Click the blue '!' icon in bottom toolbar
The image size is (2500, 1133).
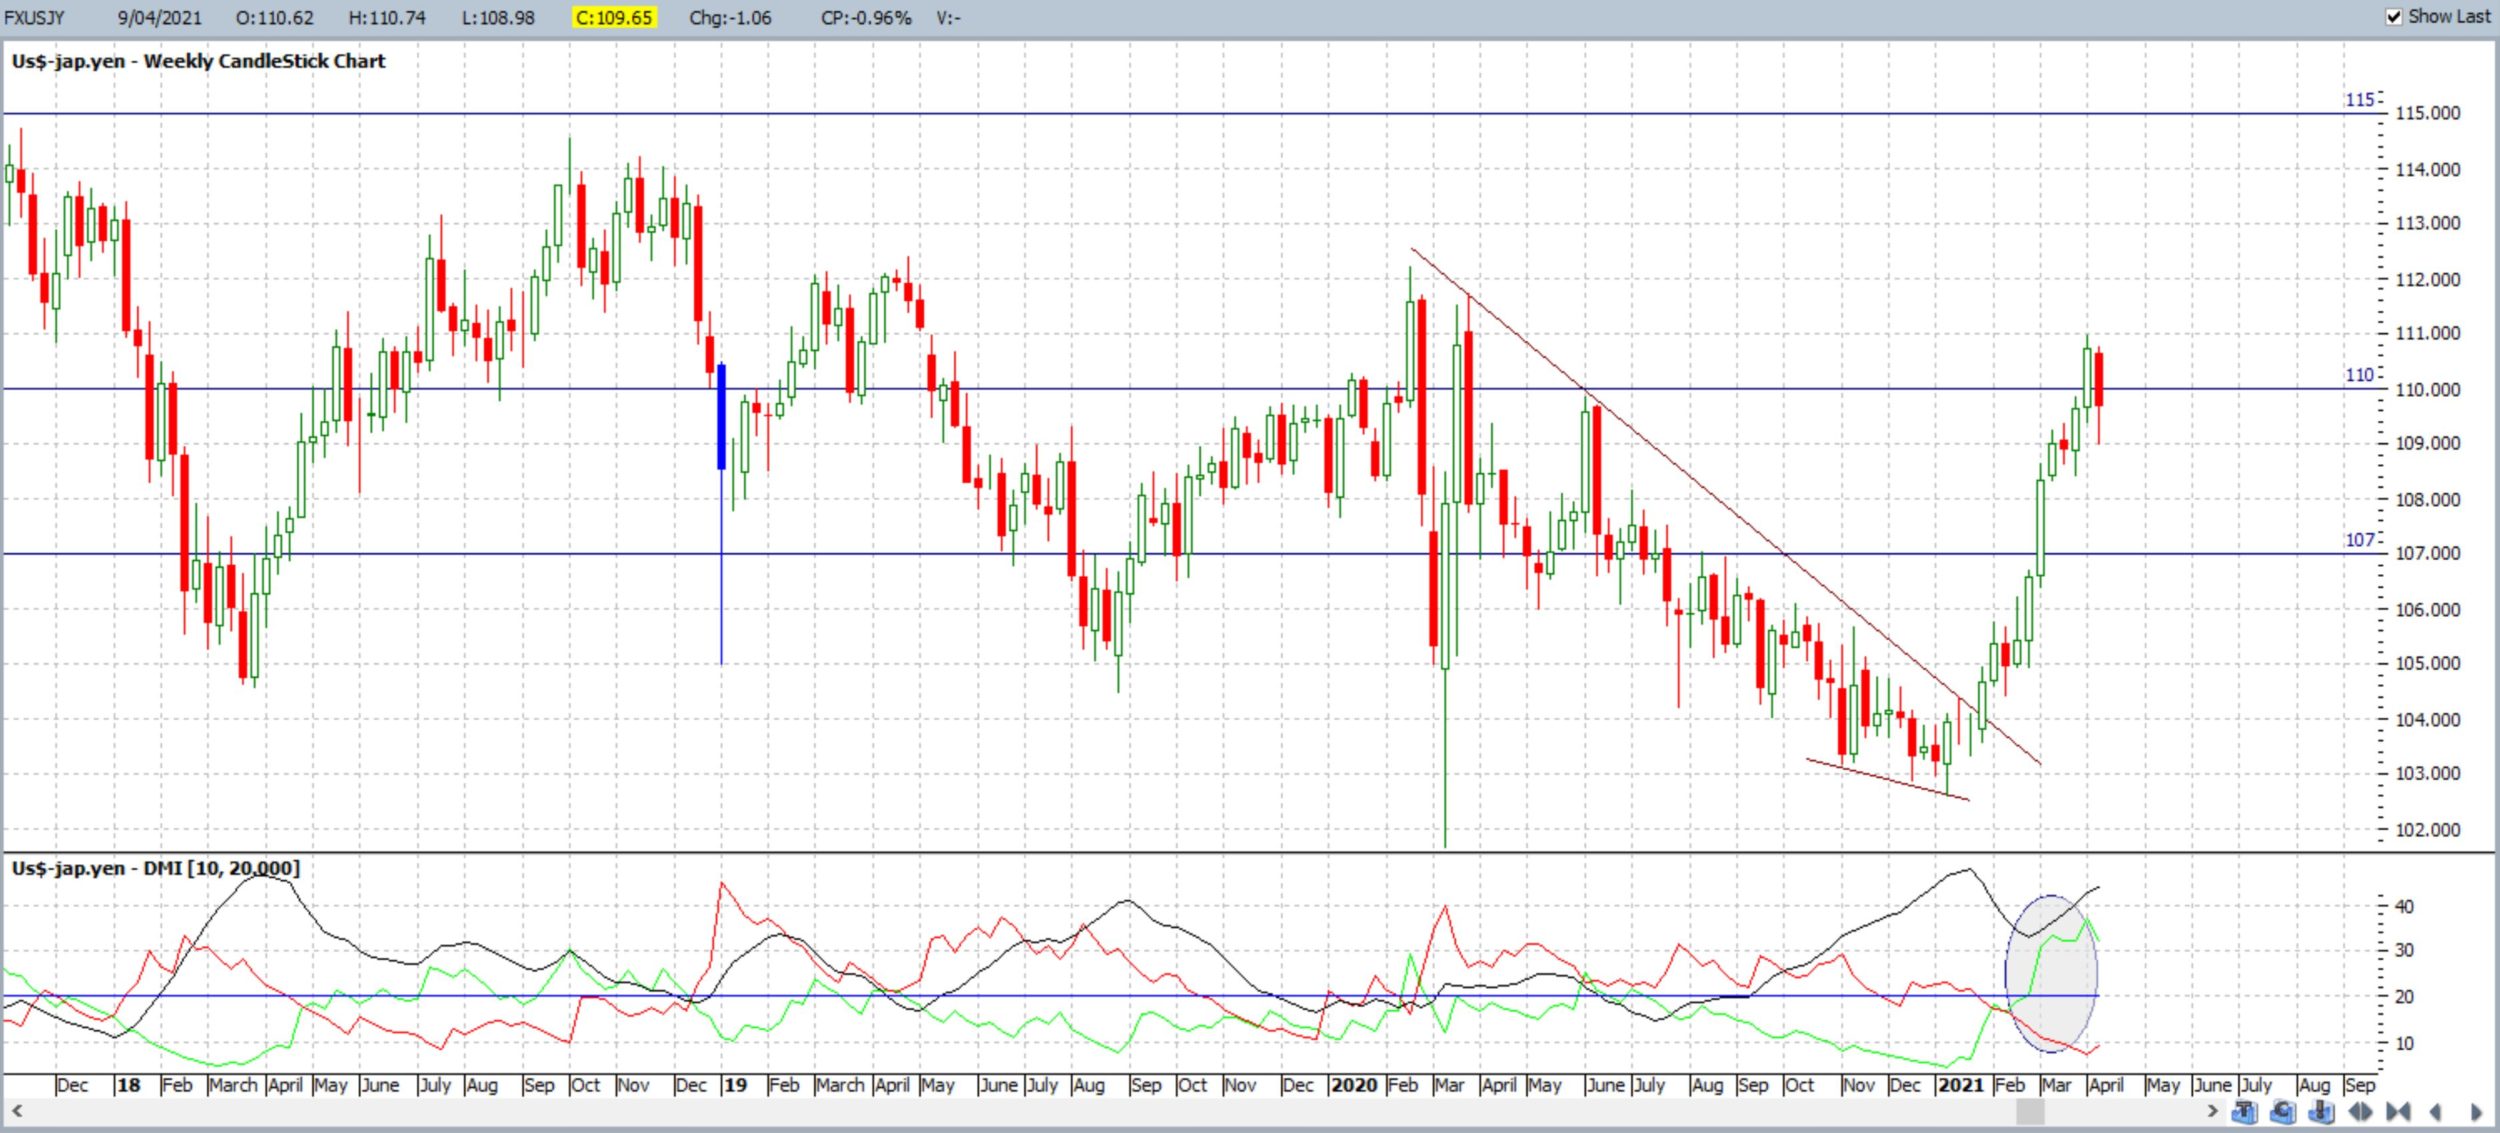click(x=2321, y=1112)
